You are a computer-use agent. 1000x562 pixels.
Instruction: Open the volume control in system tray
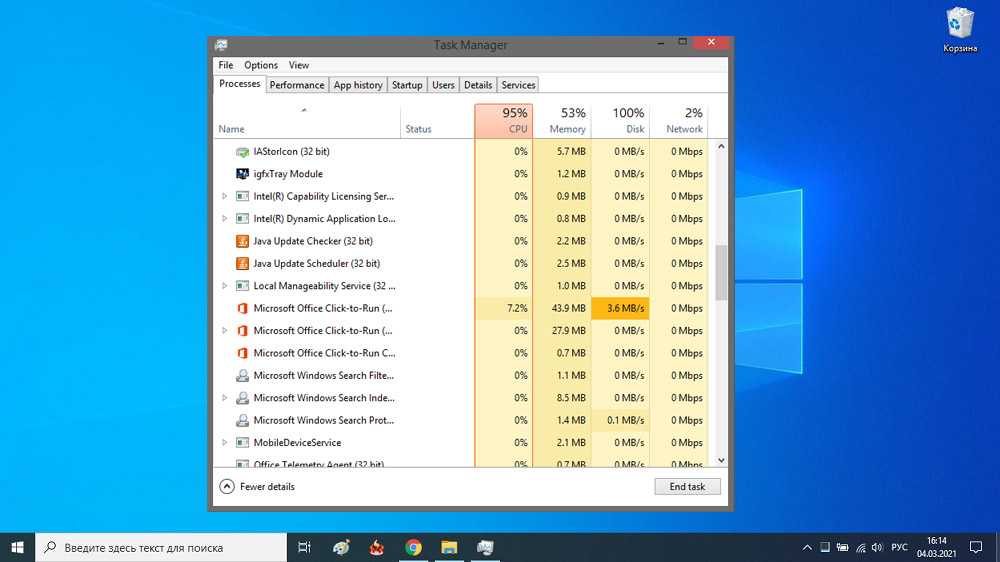(877, 547)
